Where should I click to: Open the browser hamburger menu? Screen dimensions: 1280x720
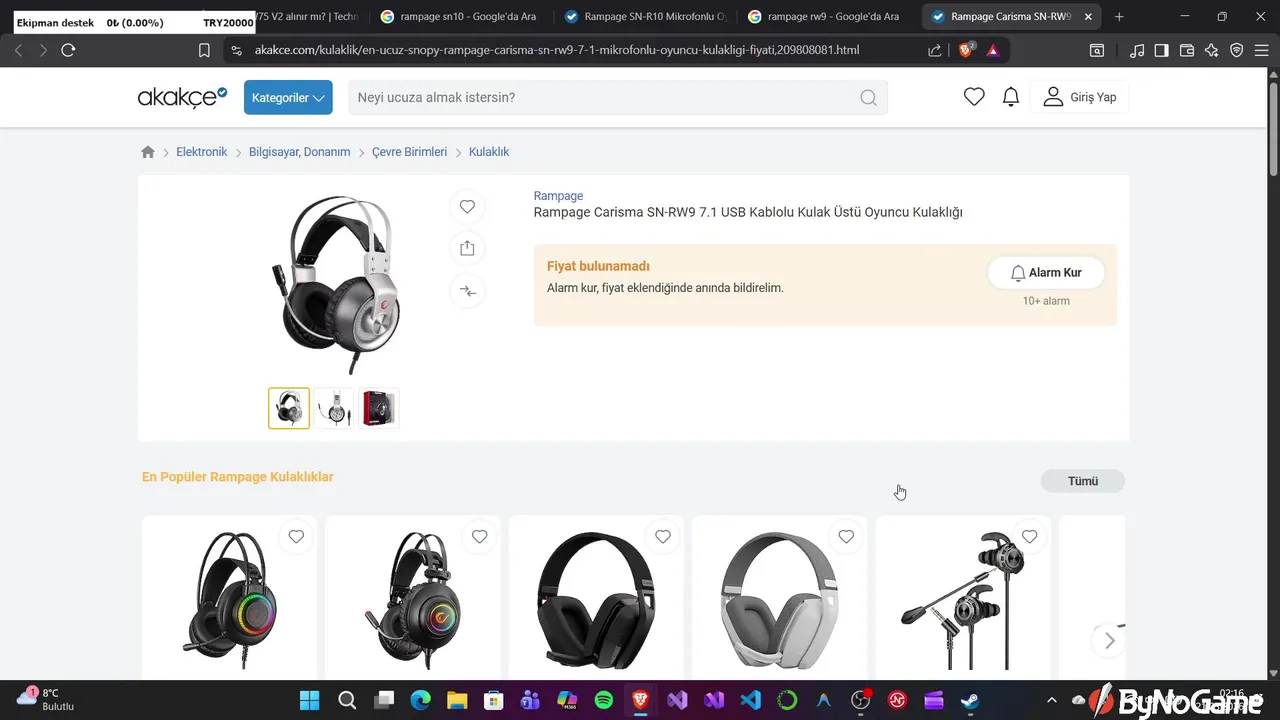click(1262, 50)
